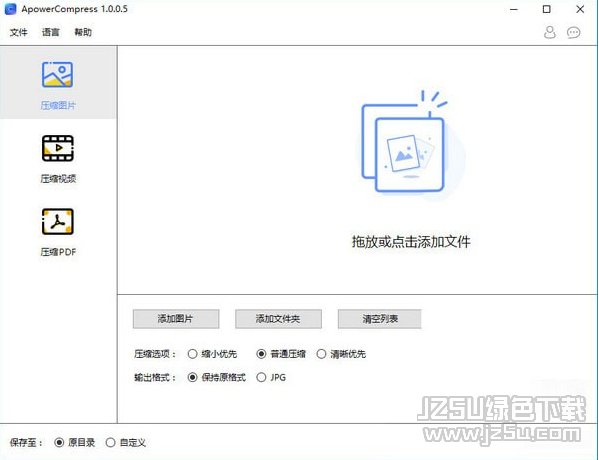Image resolution: width=599 pixels, height=460 pixels.
Task: Click the drop-zone image illustration to add files
Action: (x=411, y=145)
